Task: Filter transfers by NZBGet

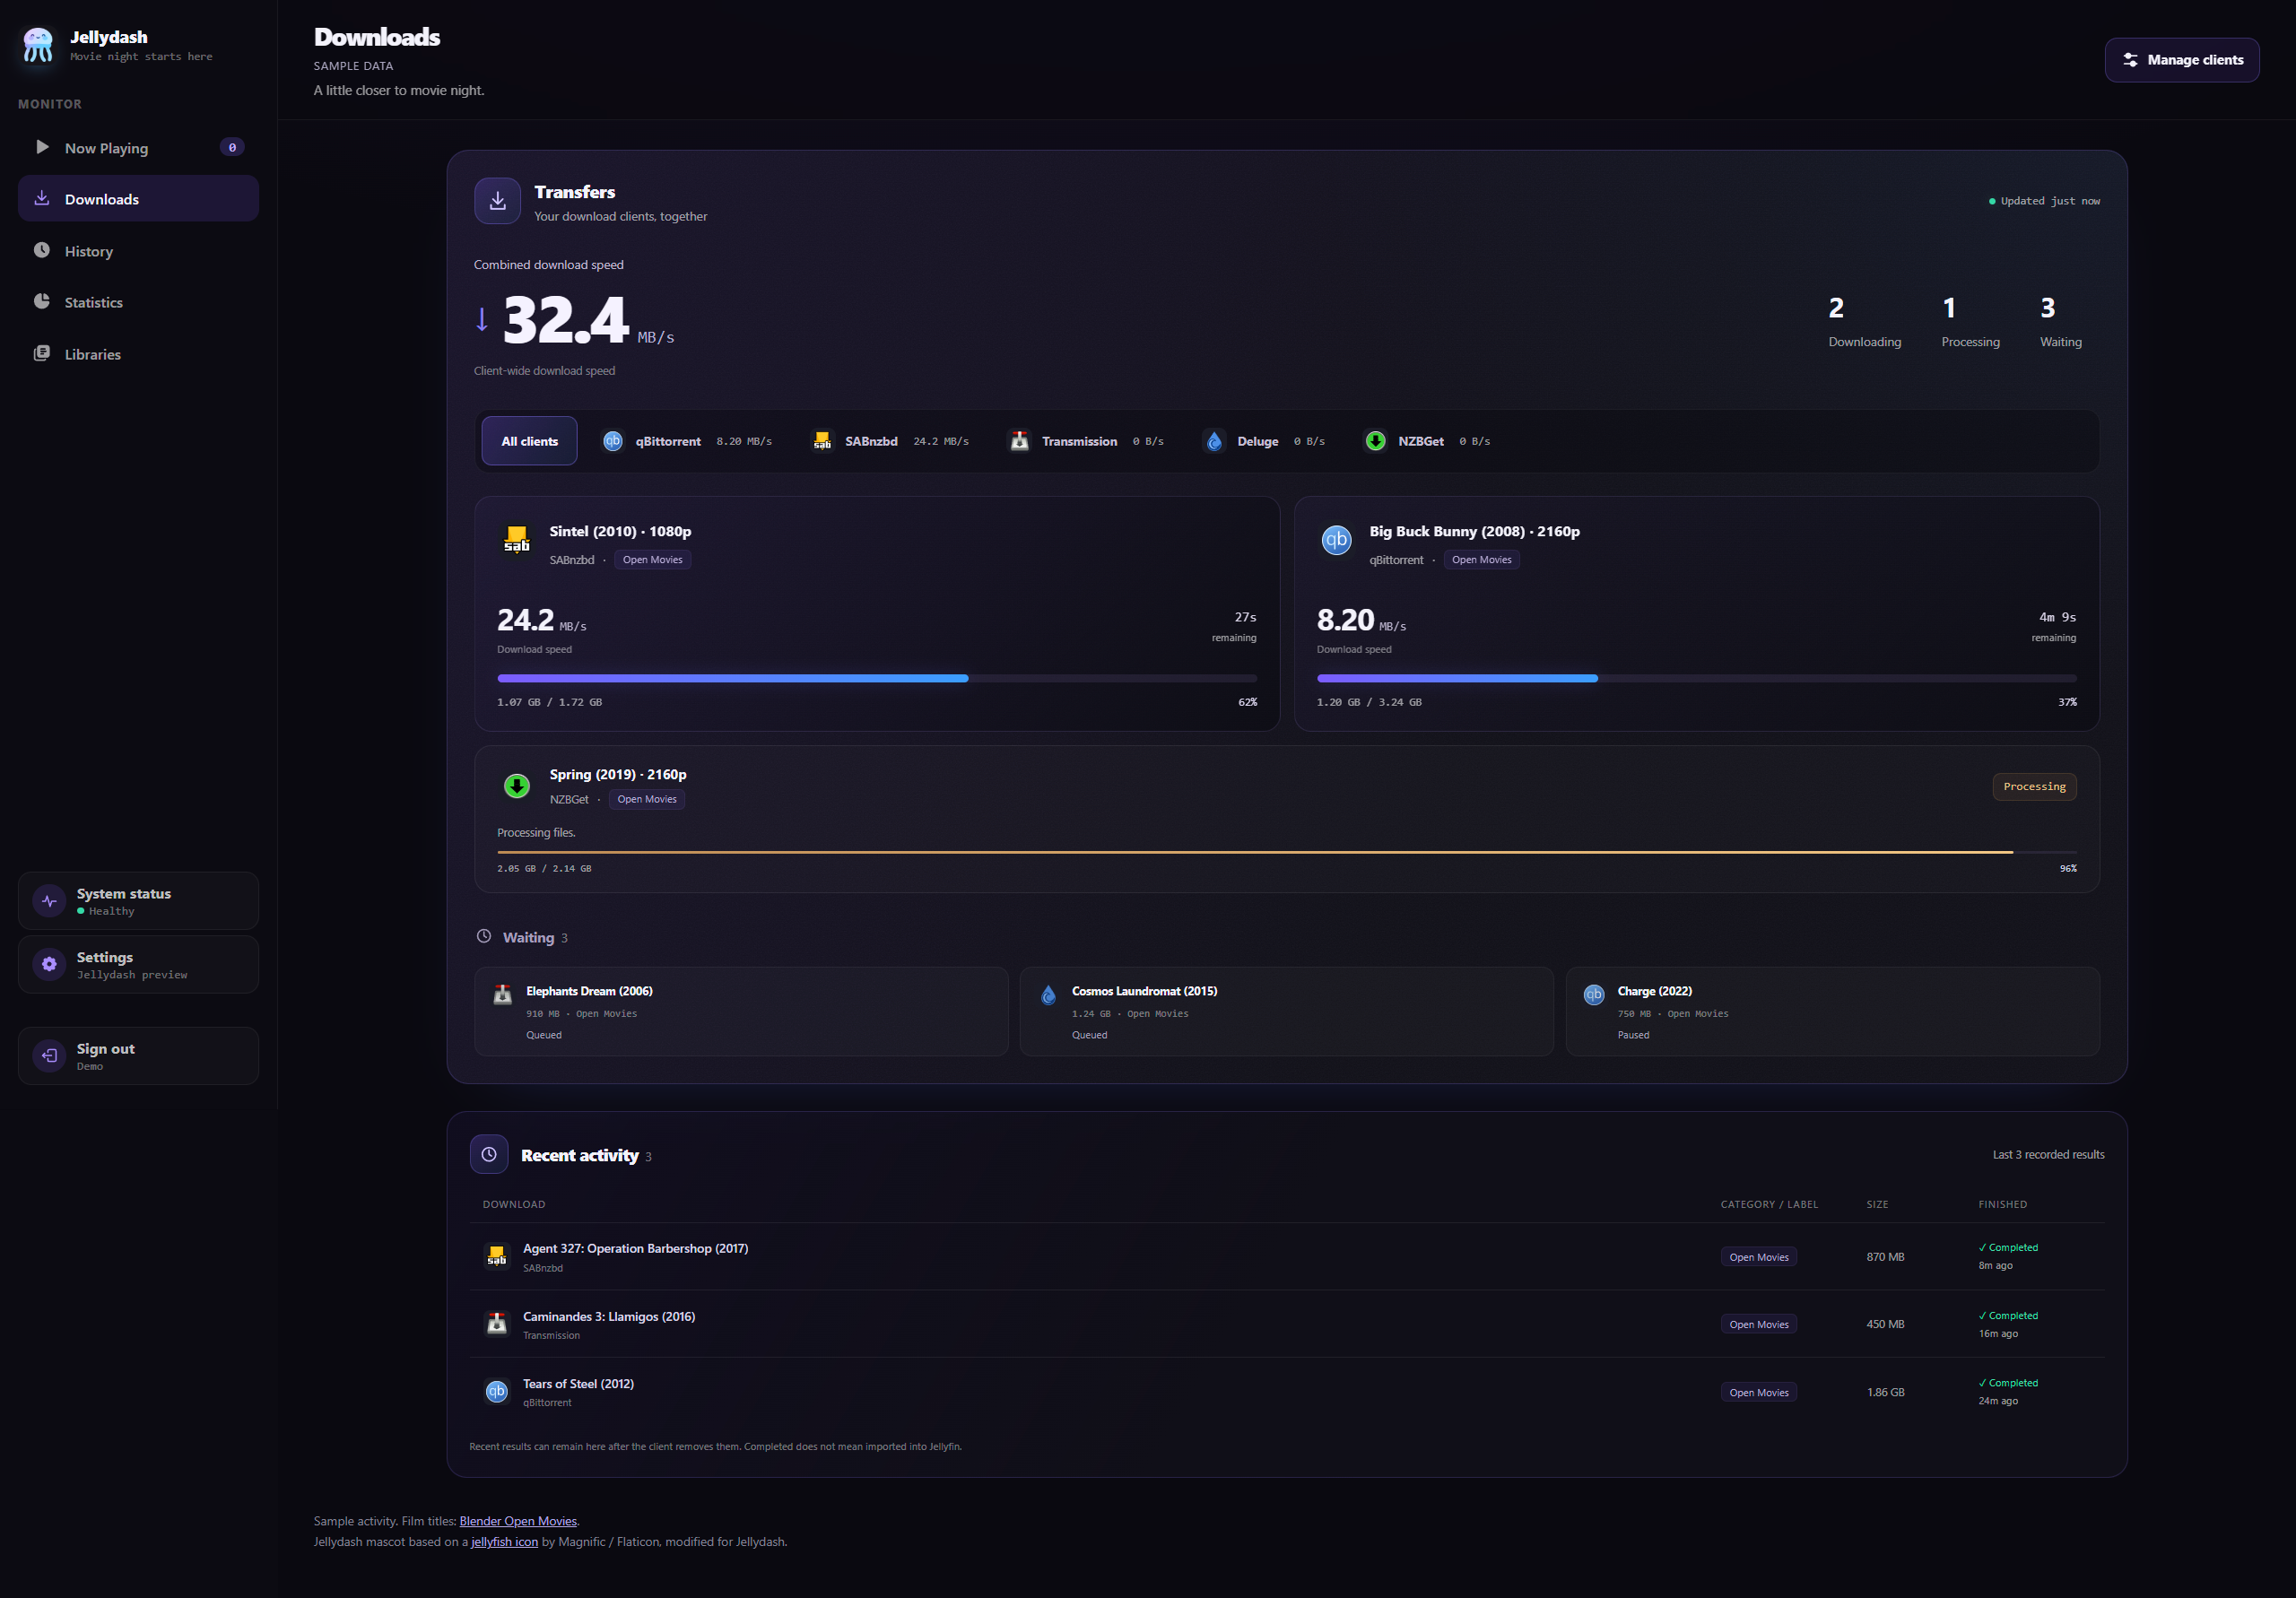Action: tap(1427, 441)
